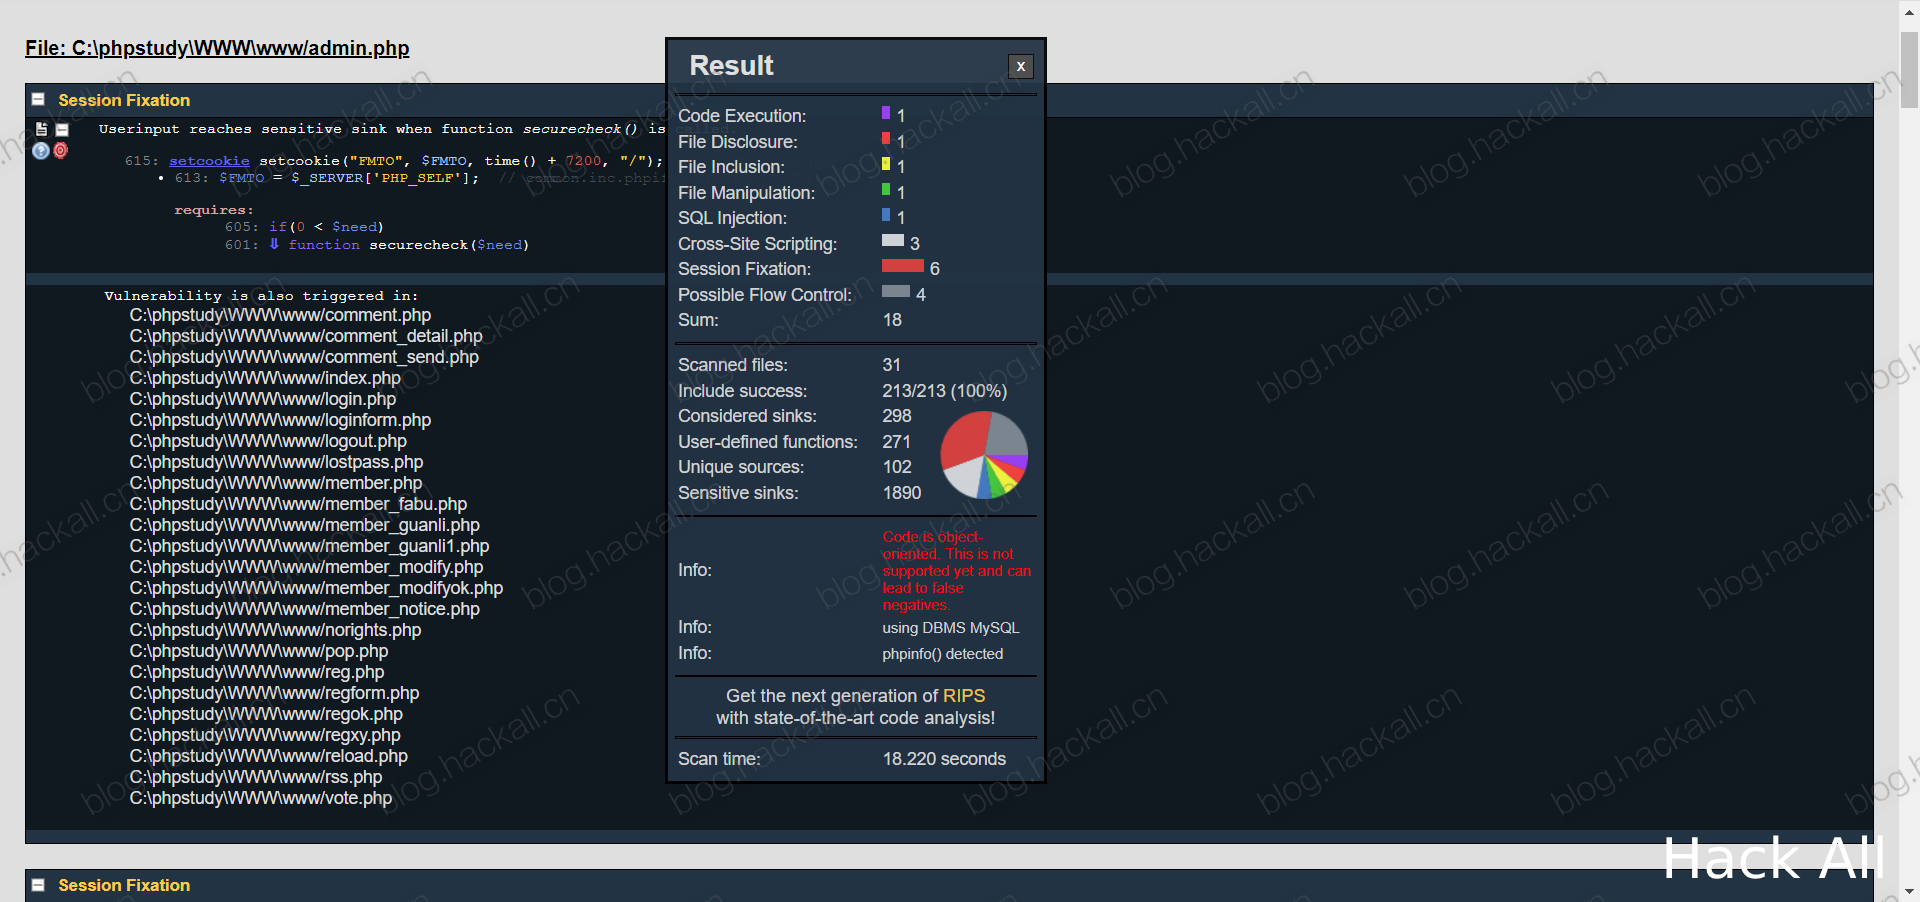
Task: Click the phpinfo() detected info text
Action: pos(942,654)
